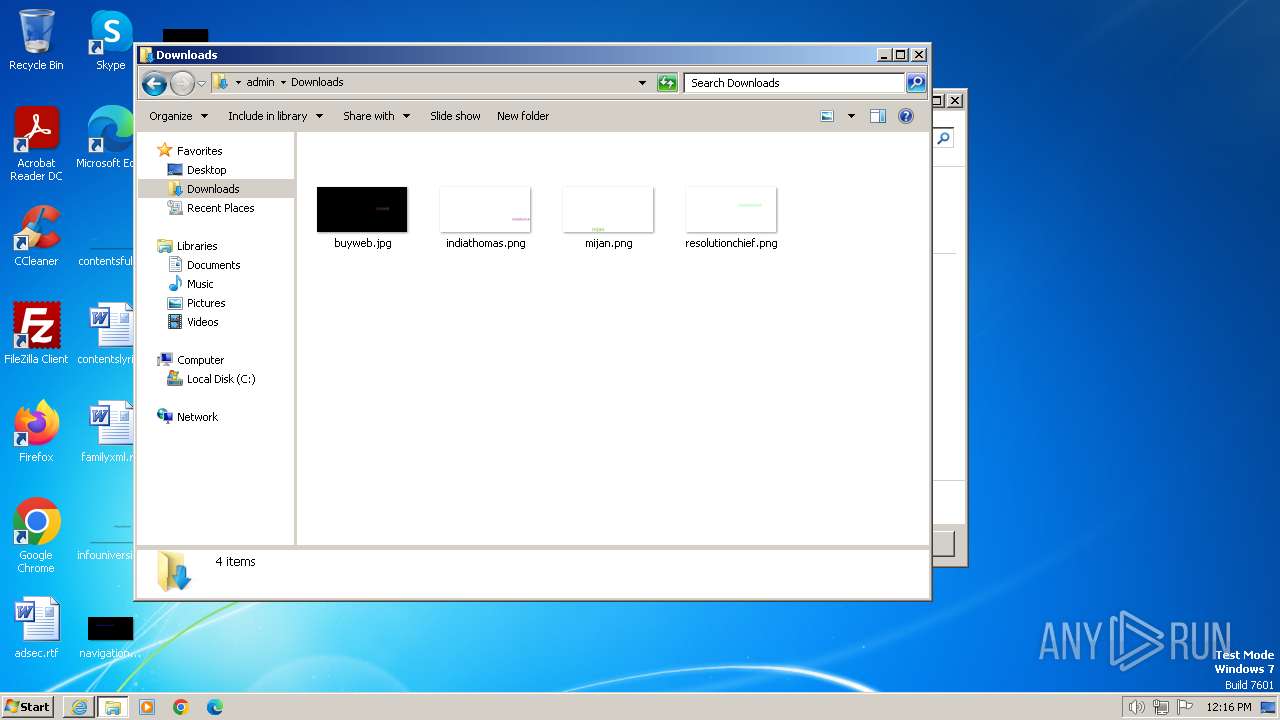Open the address bar history dropdown
1280x720 pixels.
tap(642, 83)
